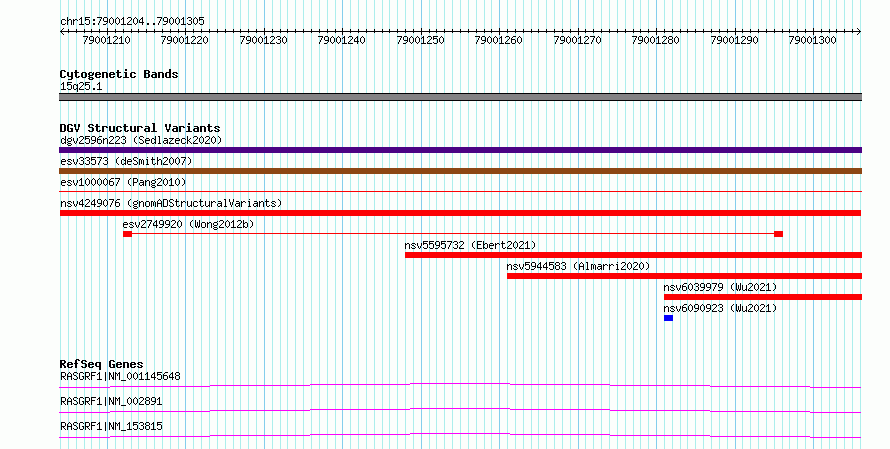The width and height of the screenshot is (890, 449).
Task: Select the RefSeq Genes track title
Action: [x=102, y=364]
